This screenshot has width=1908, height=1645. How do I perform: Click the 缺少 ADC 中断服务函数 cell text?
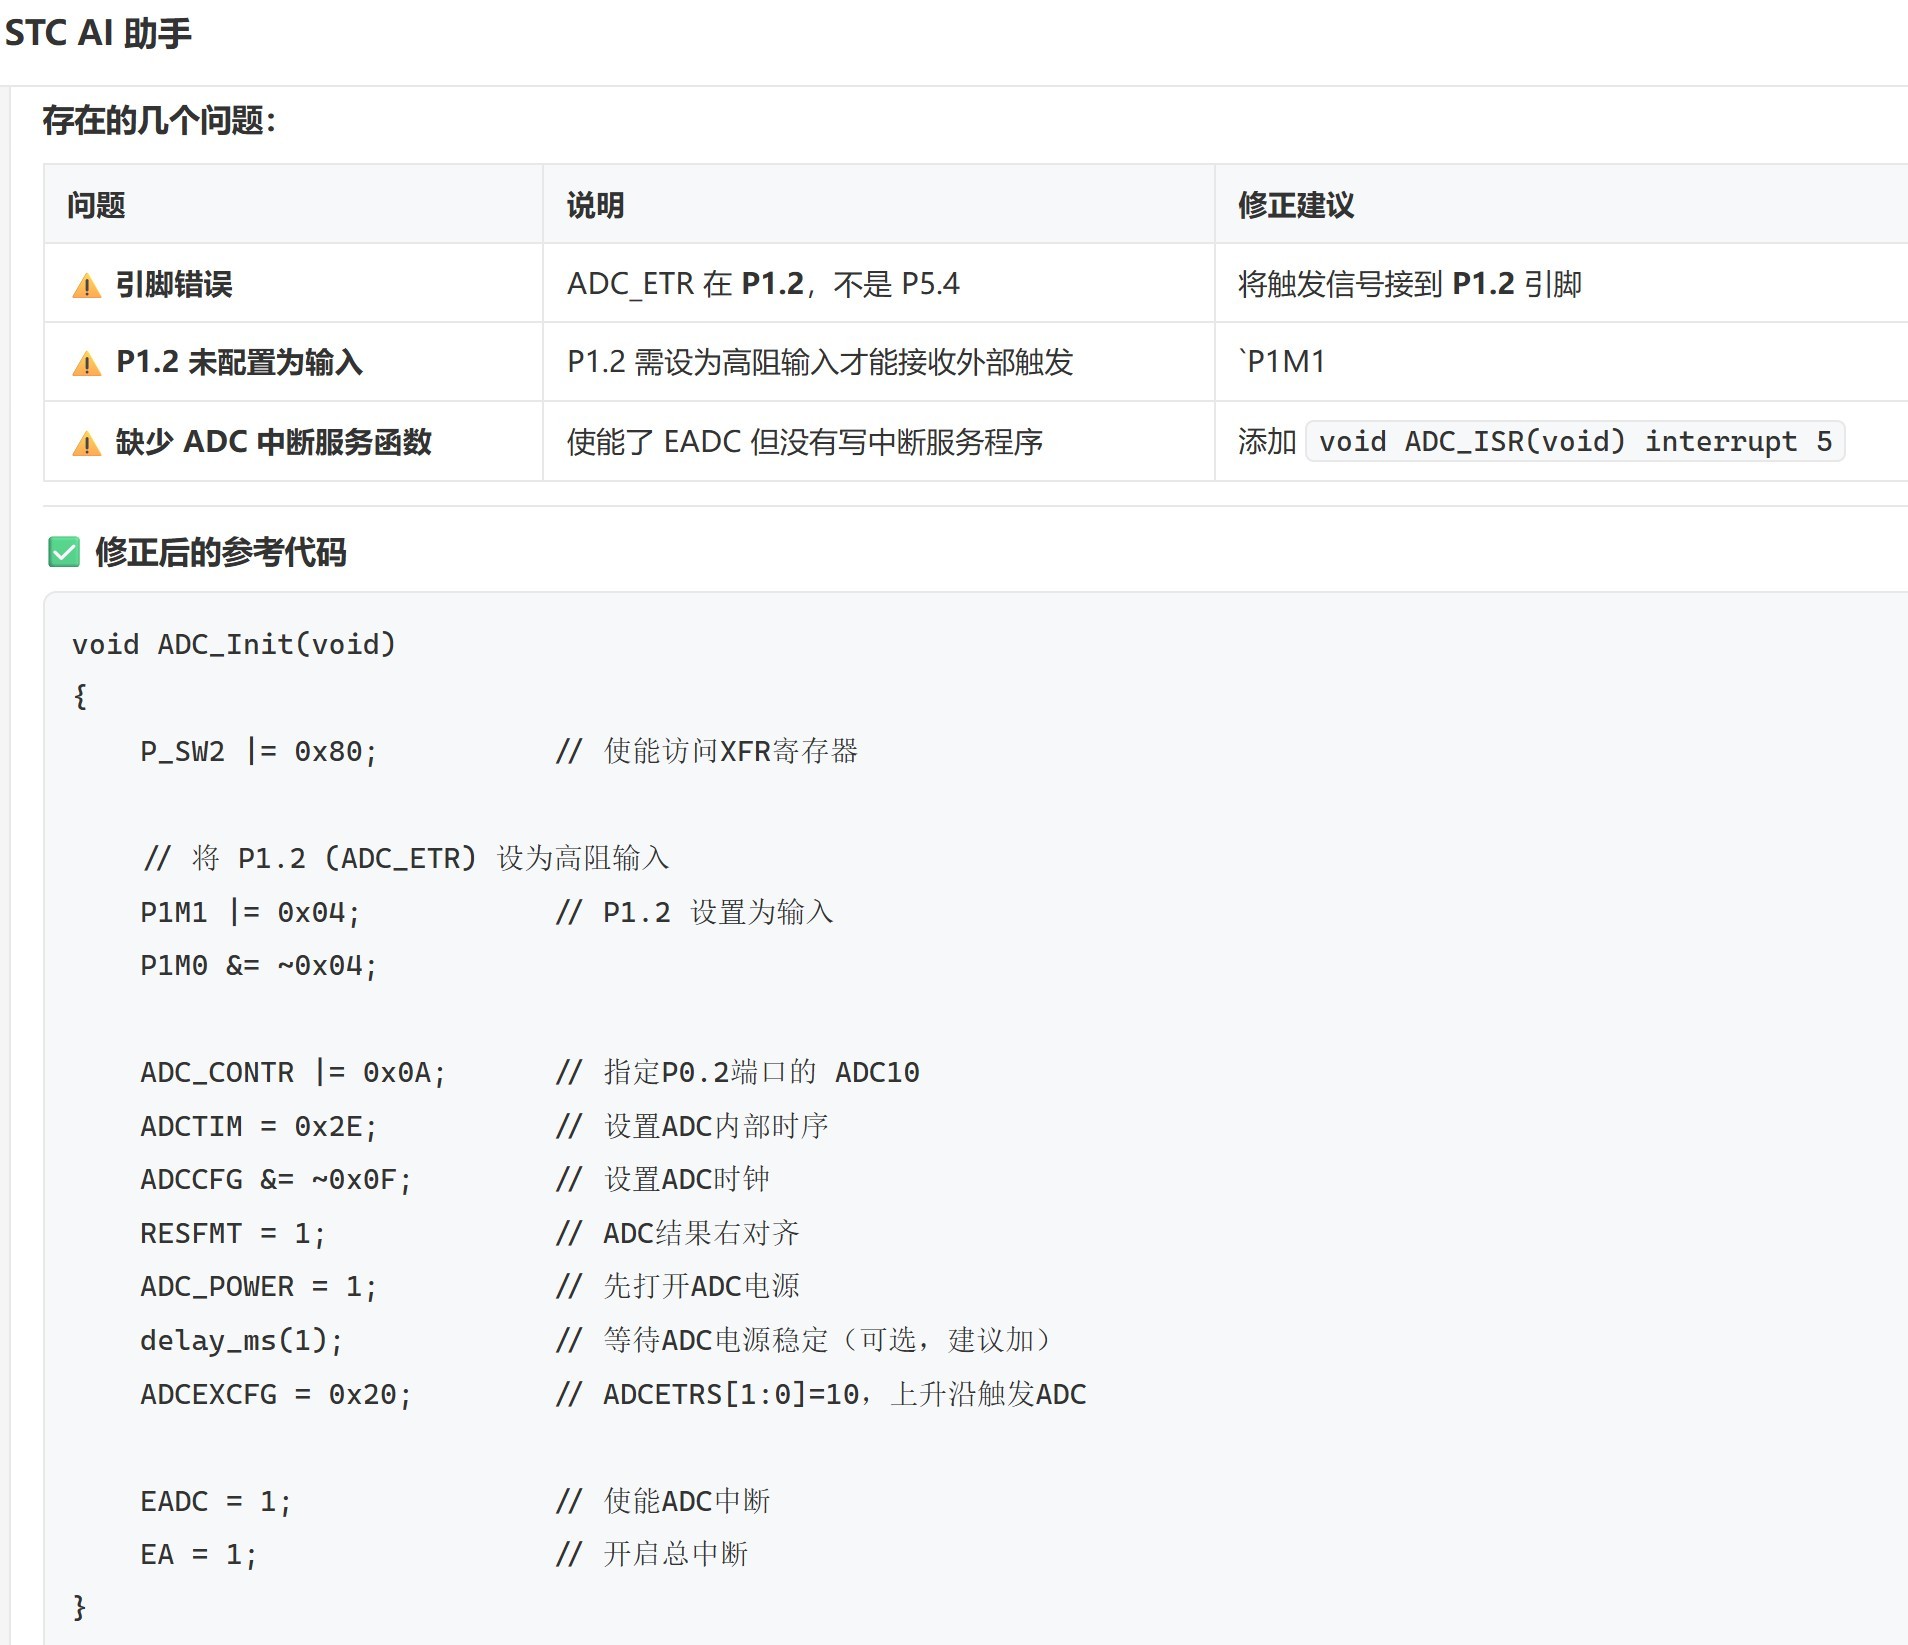tap(273, 442)
